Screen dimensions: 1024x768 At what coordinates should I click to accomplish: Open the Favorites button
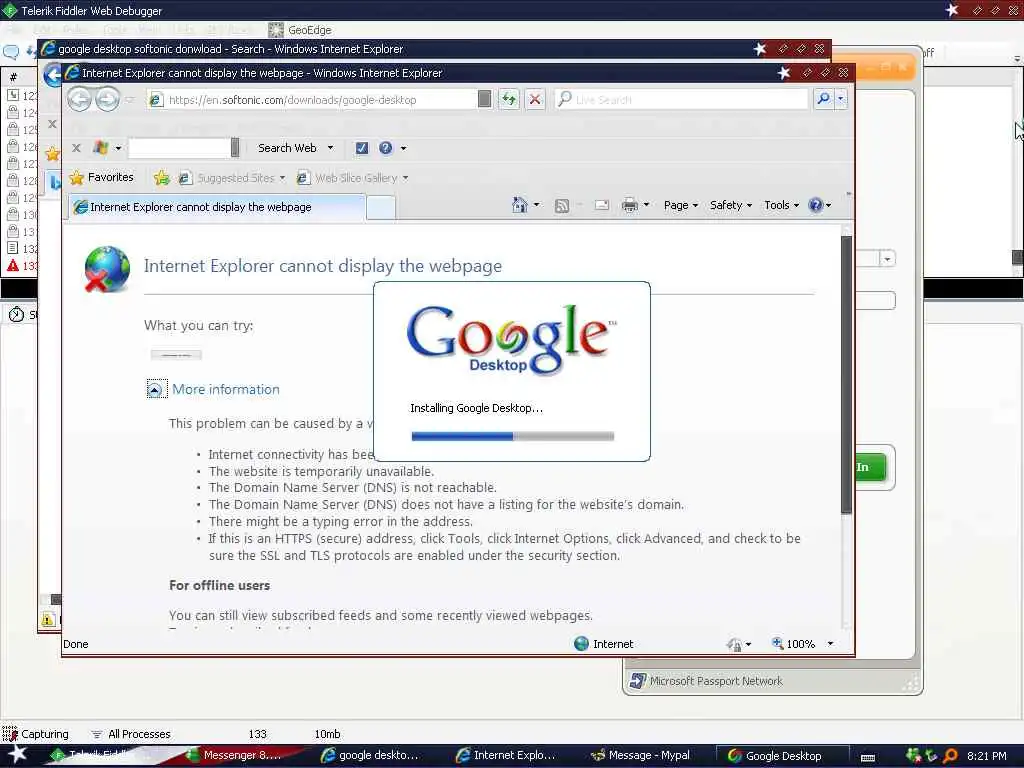tap(102, 178)
